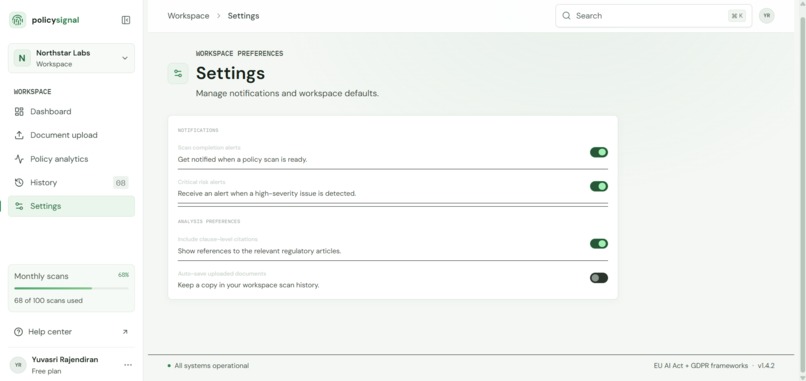Click the All systems operational status
This screenshot has height=381, width=806.
212,366
